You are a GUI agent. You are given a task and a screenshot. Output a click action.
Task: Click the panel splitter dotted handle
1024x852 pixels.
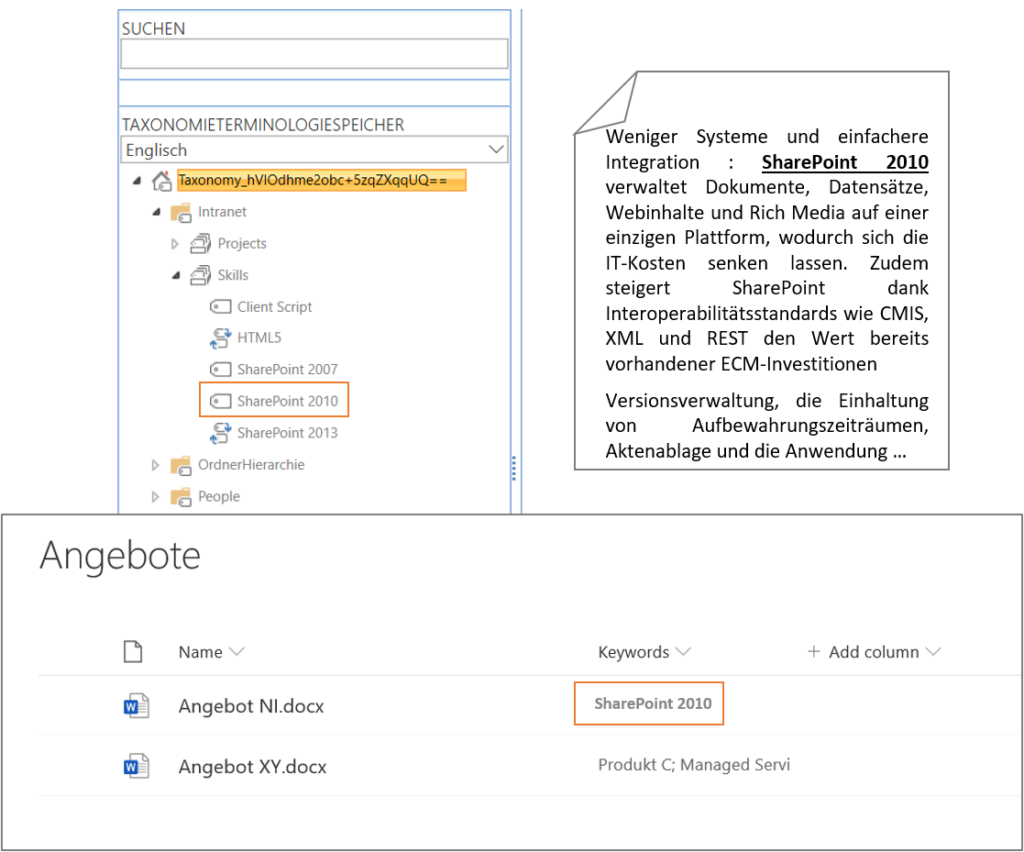click(514, 468)
